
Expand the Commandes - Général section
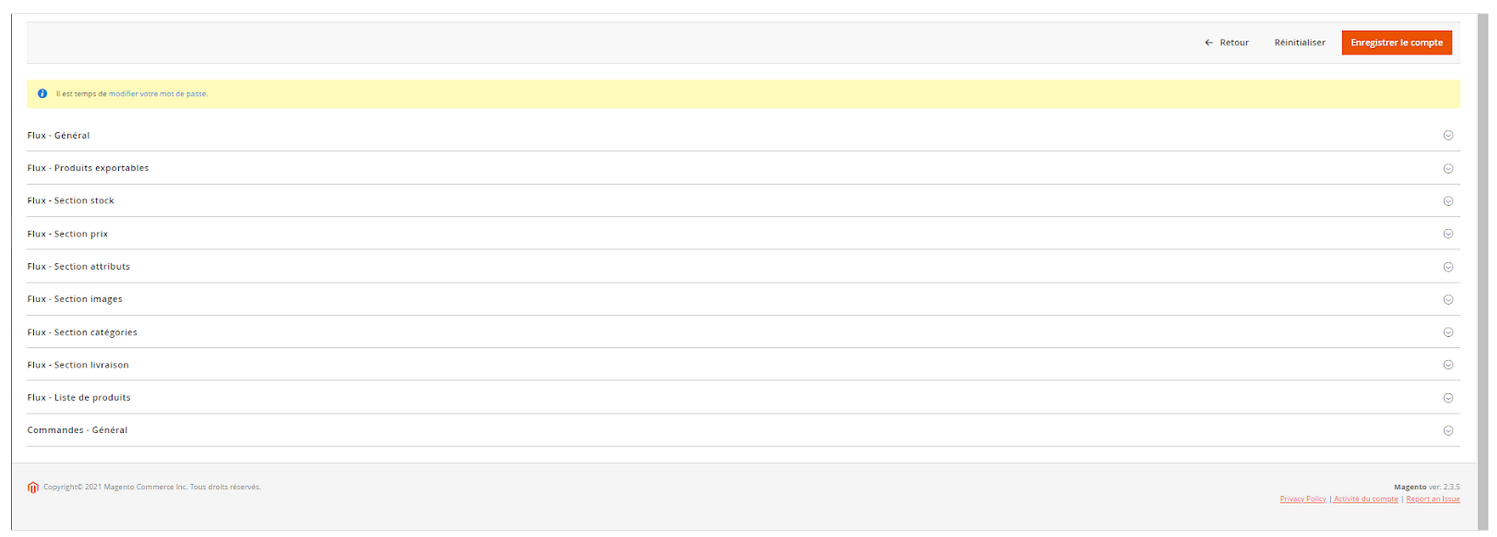click(x=743, y=430)
